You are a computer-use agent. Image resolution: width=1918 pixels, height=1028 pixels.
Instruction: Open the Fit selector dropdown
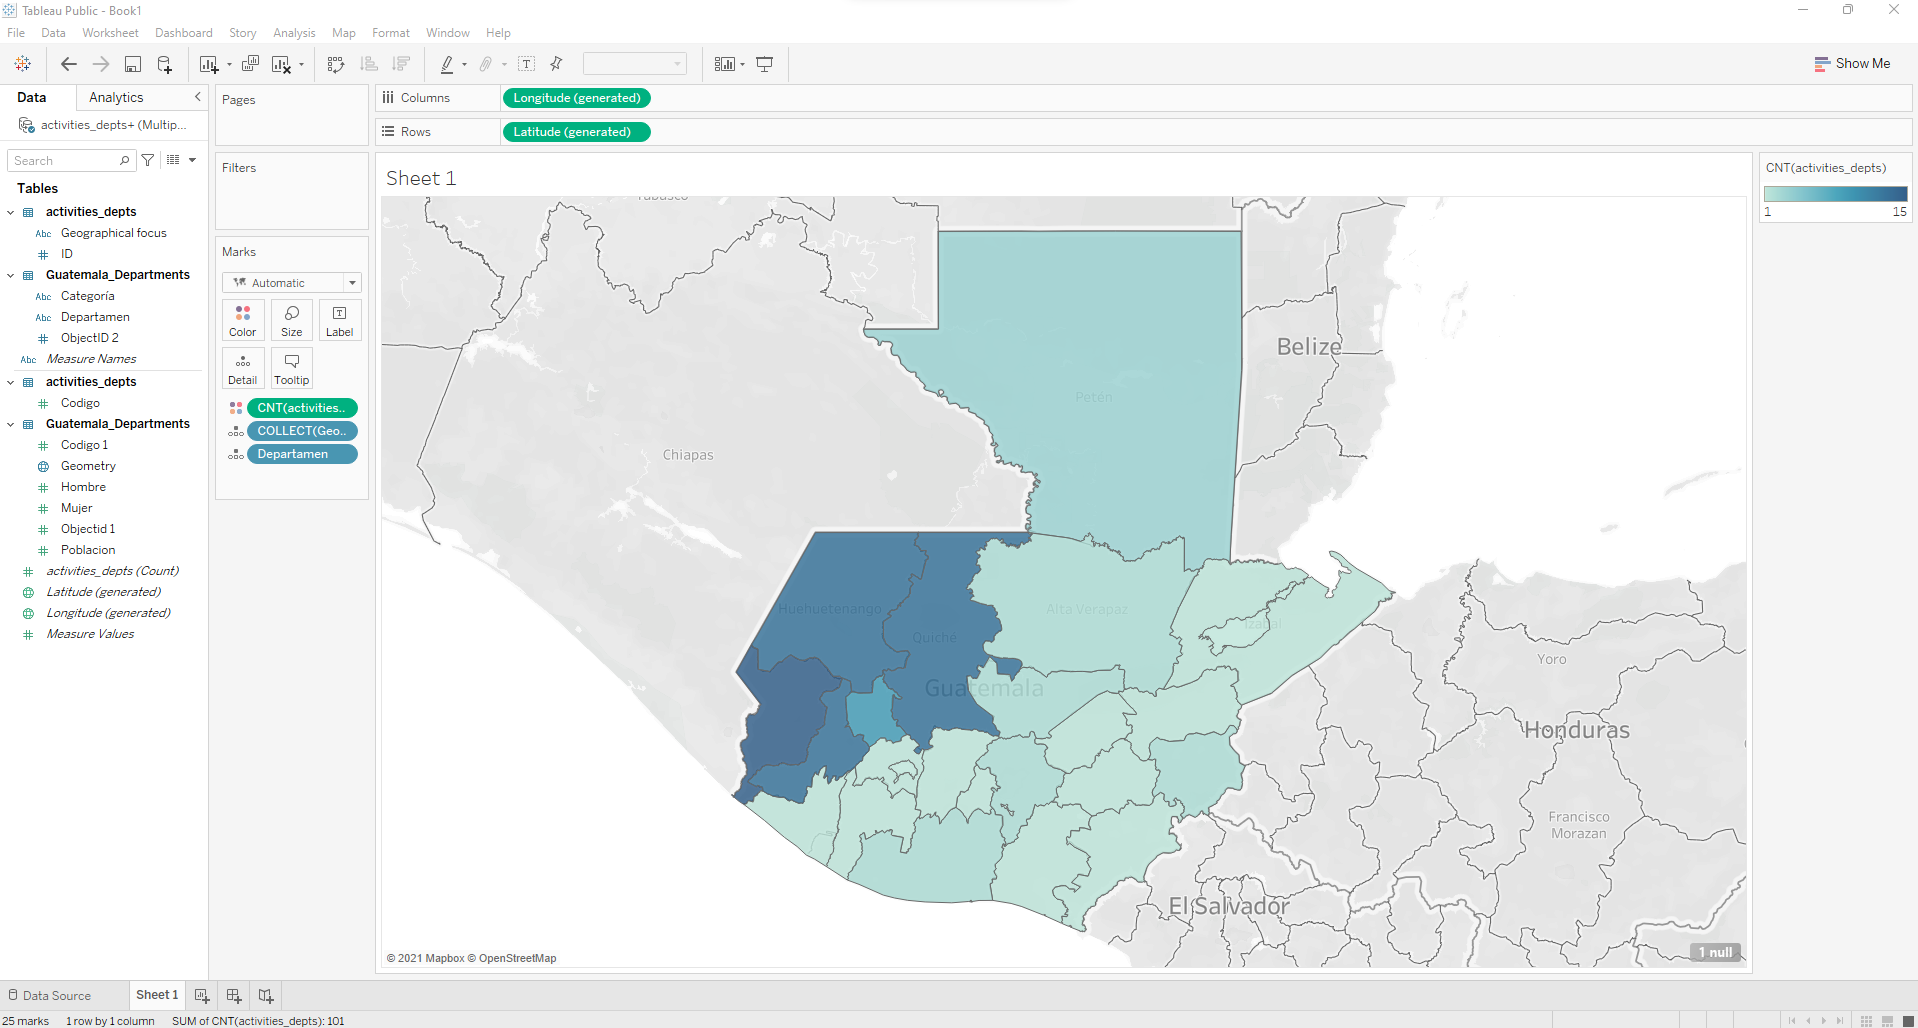tap(634, 63)
